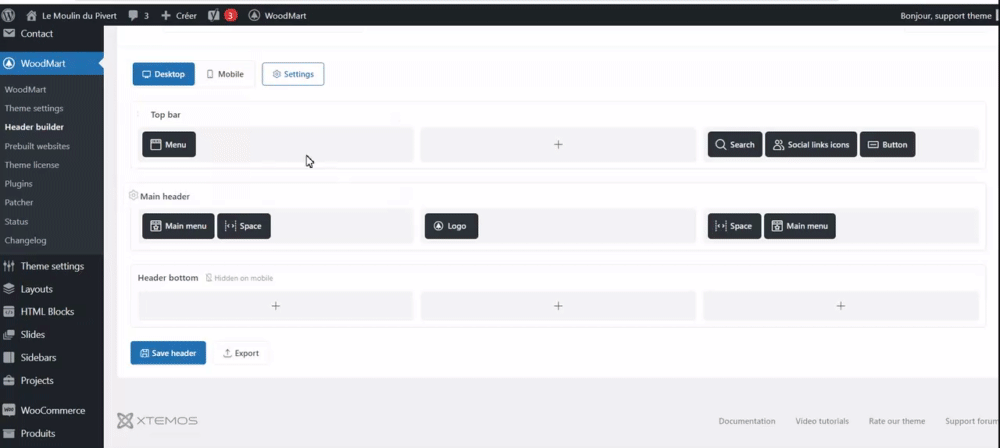The height and width of the screenshot is (448, 1000).
Task: Click the Créer new content button
Action: (x=179, y=15)
